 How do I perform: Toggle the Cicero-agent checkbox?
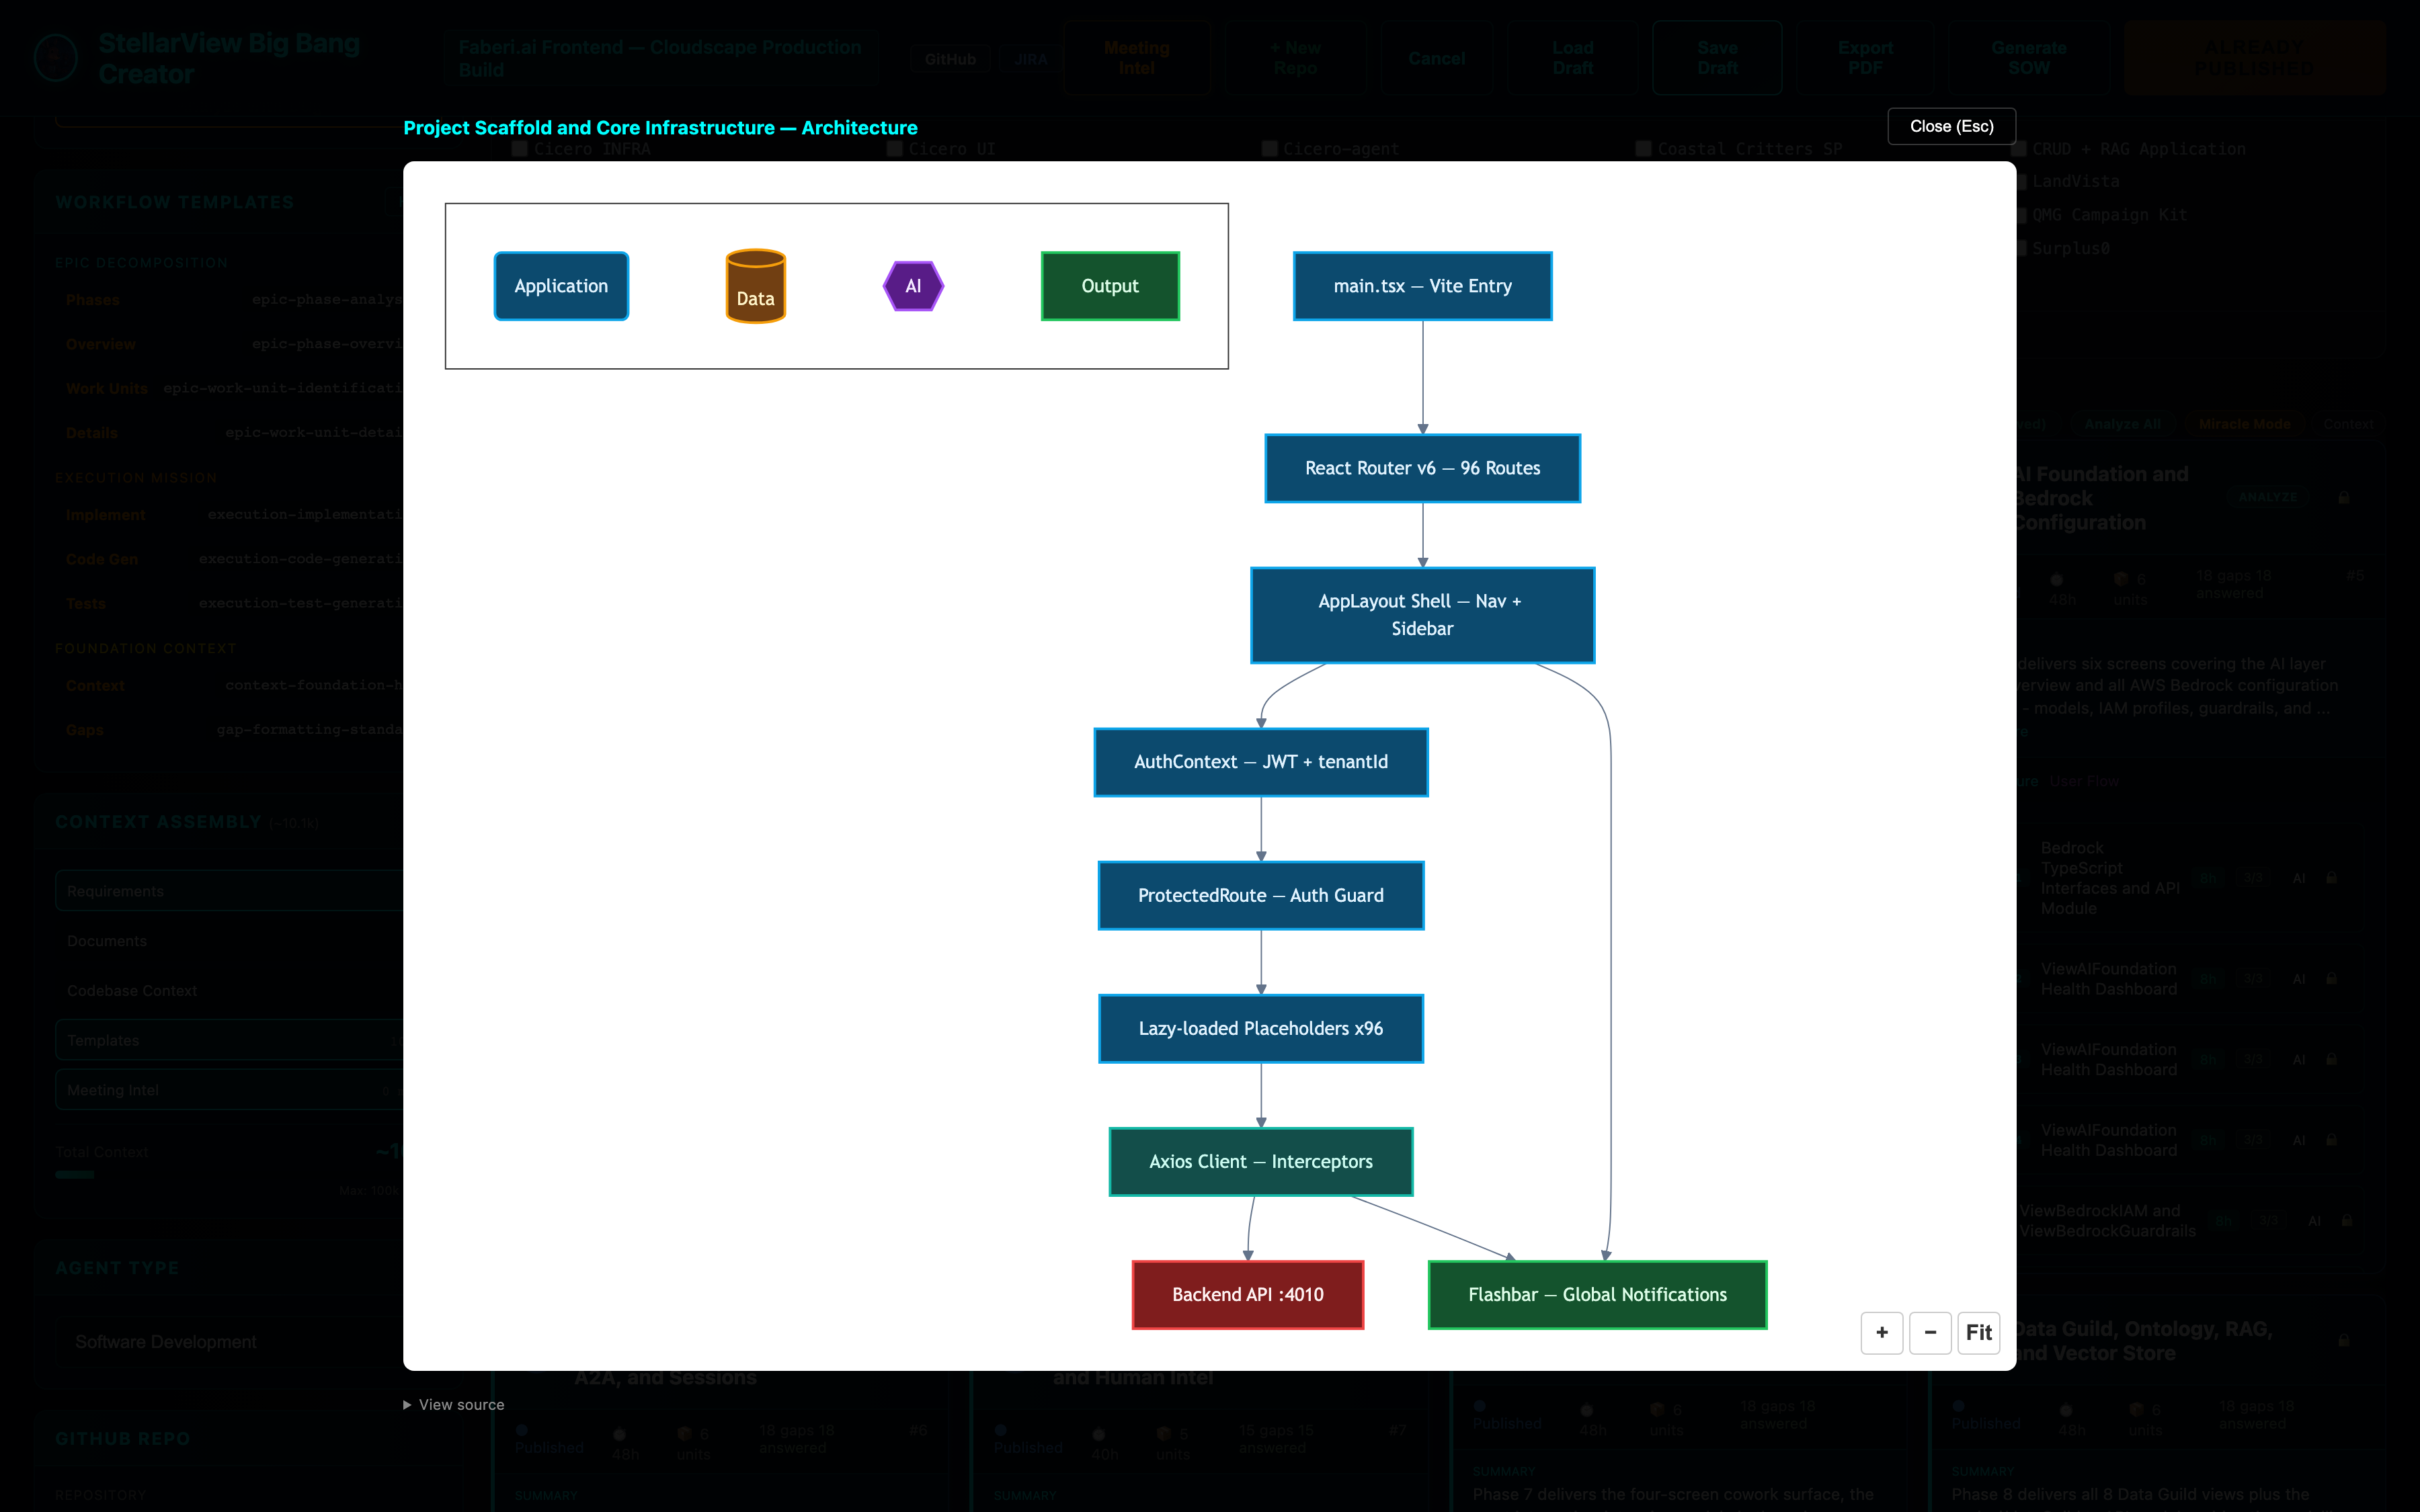[1269, 149]
